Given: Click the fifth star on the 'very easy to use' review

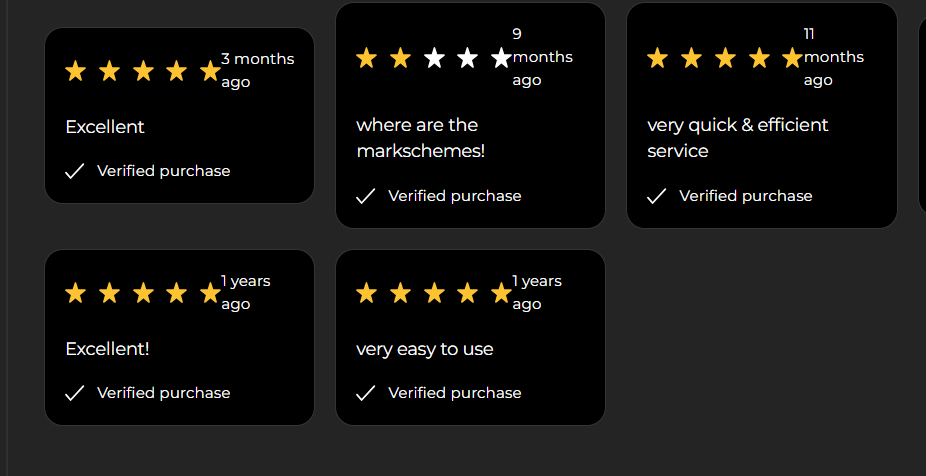Looking at the screenshot, I should click(x=501, y=293).
